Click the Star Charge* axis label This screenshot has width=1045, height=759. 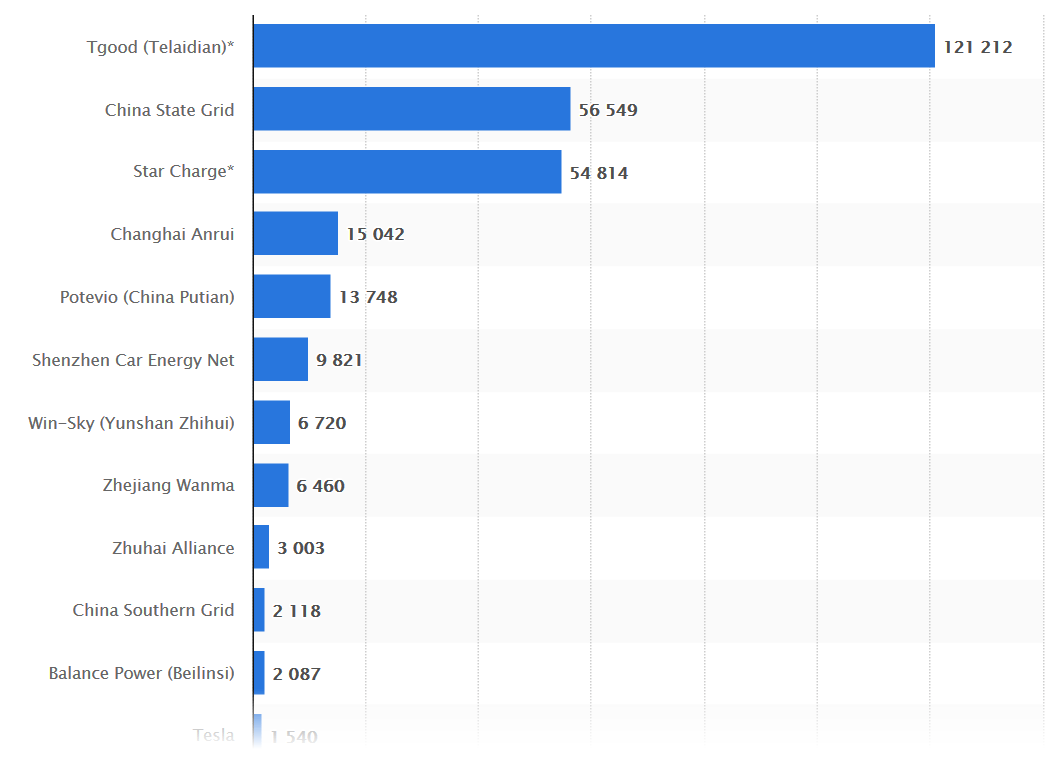pyautogui.click(x=183, y=171)
